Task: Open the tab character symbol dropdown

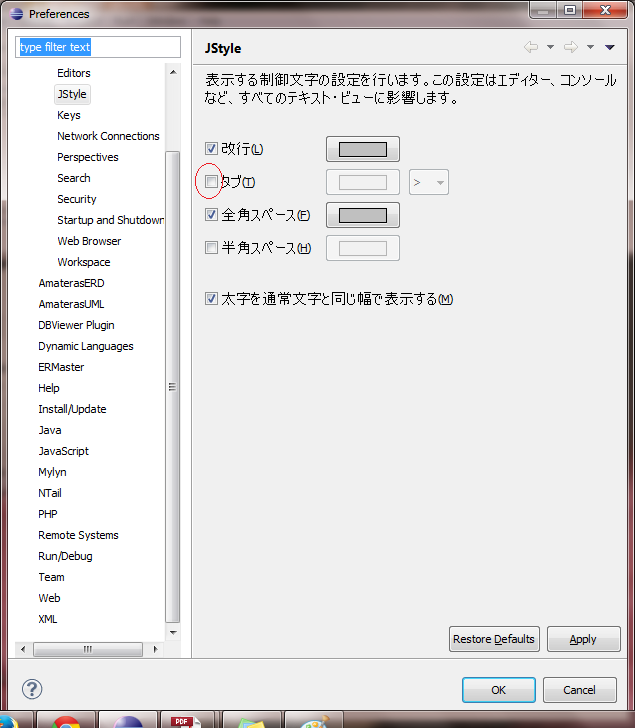Action: coord(429,182)
